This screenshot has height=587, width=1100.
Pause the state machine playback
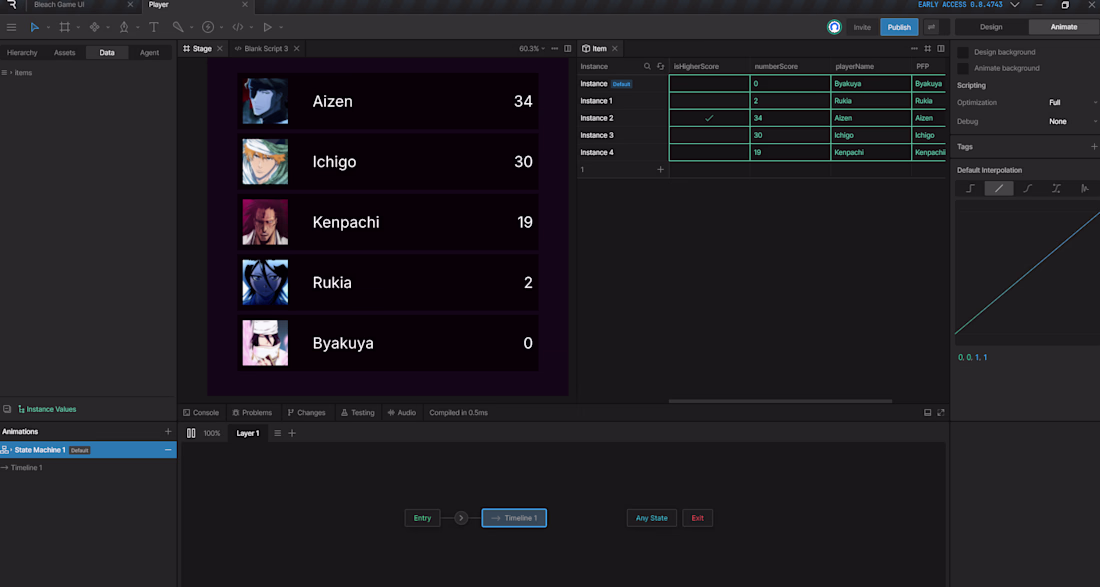point(191,433)
